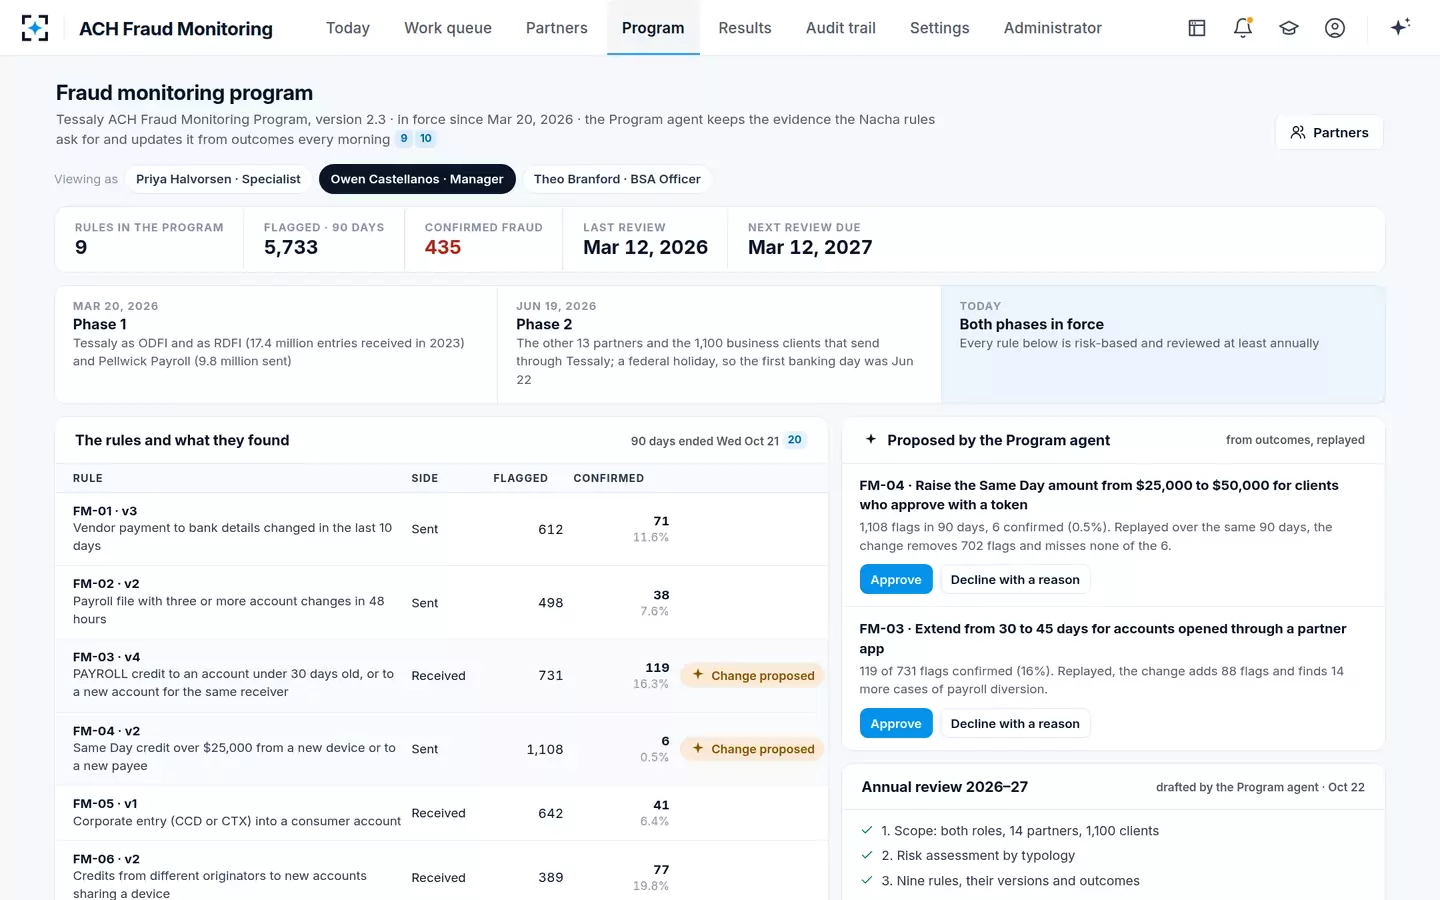Click the Partners button at top right
This screenshot has height=900, width=1440.
(1329, 132)
